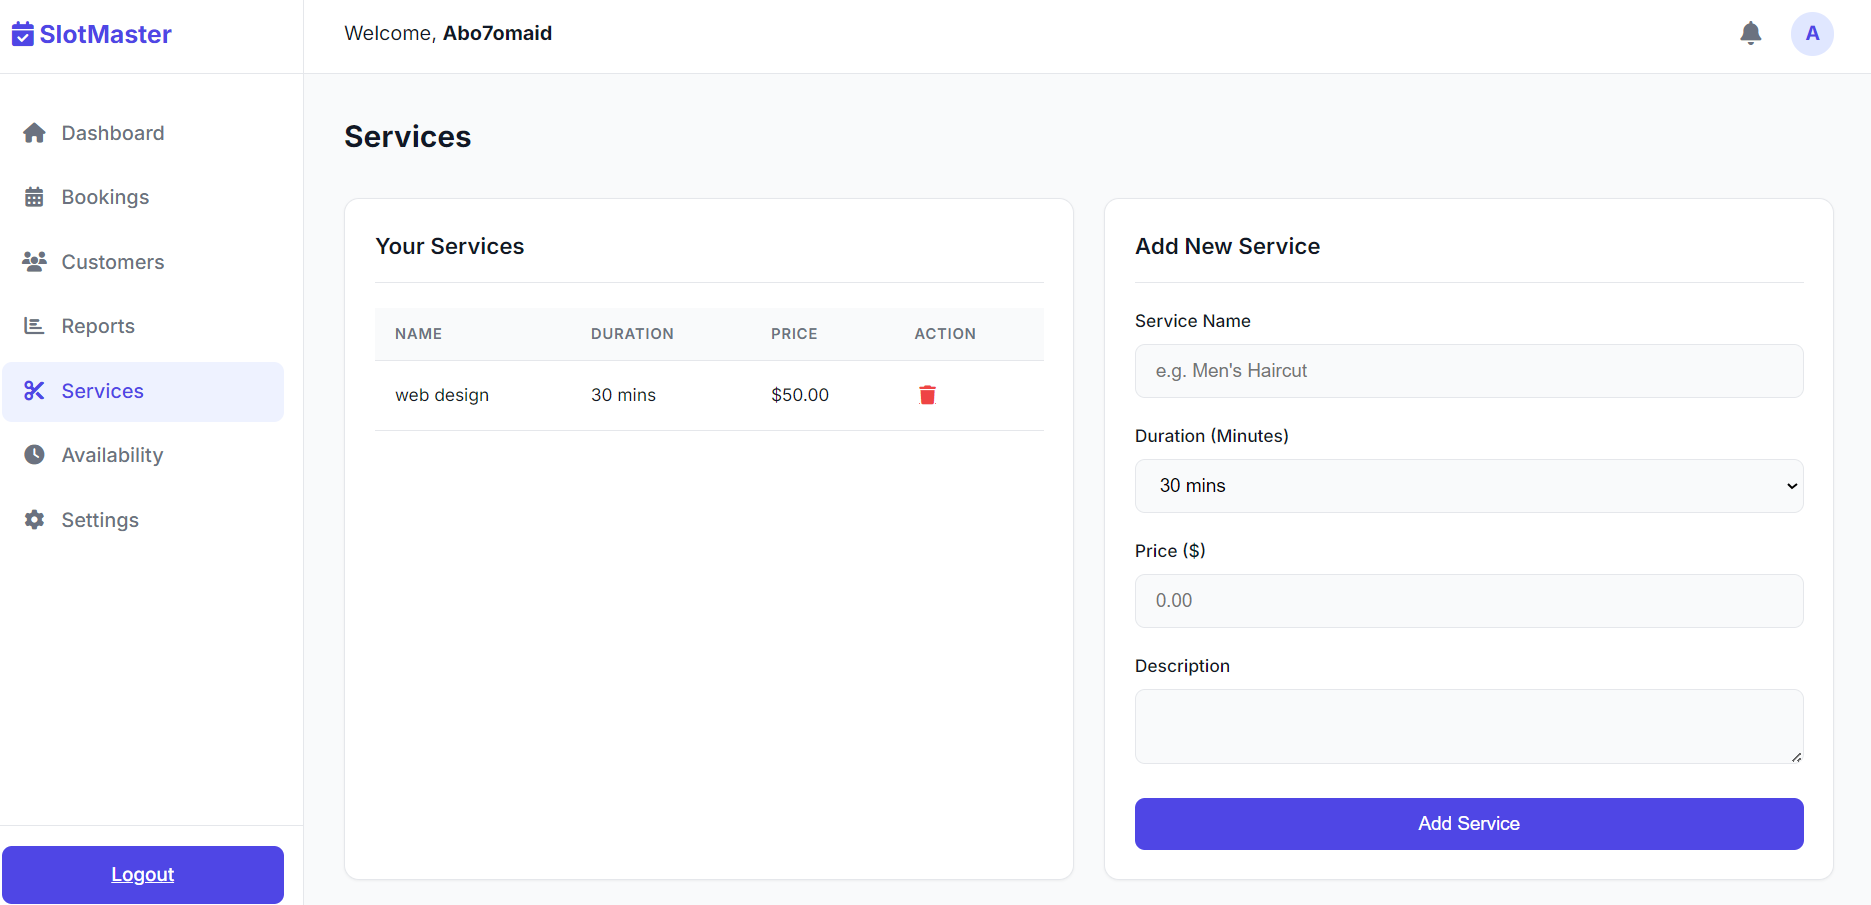The width and height of the screenshot is (1871, 905).
Task: Click the Availability clock icon
Action: tap(34, 455)
